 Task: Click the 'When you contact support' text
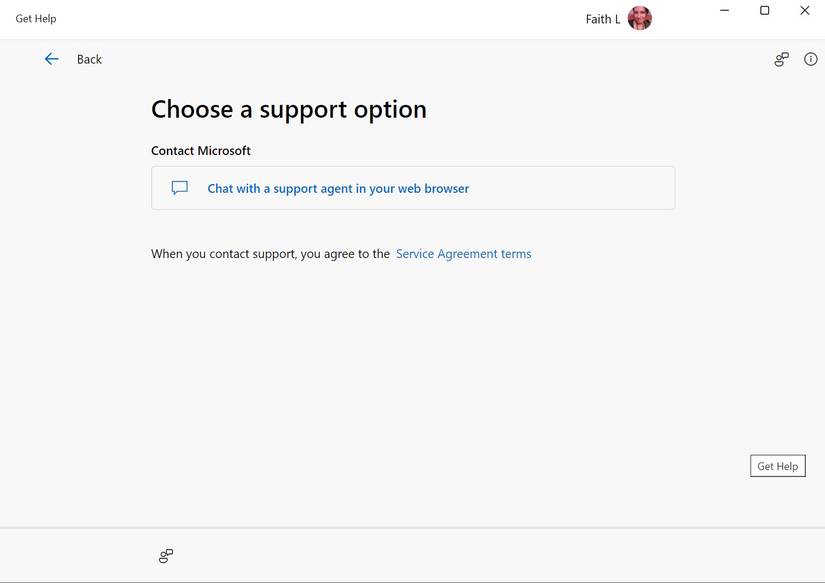(270, 254)
